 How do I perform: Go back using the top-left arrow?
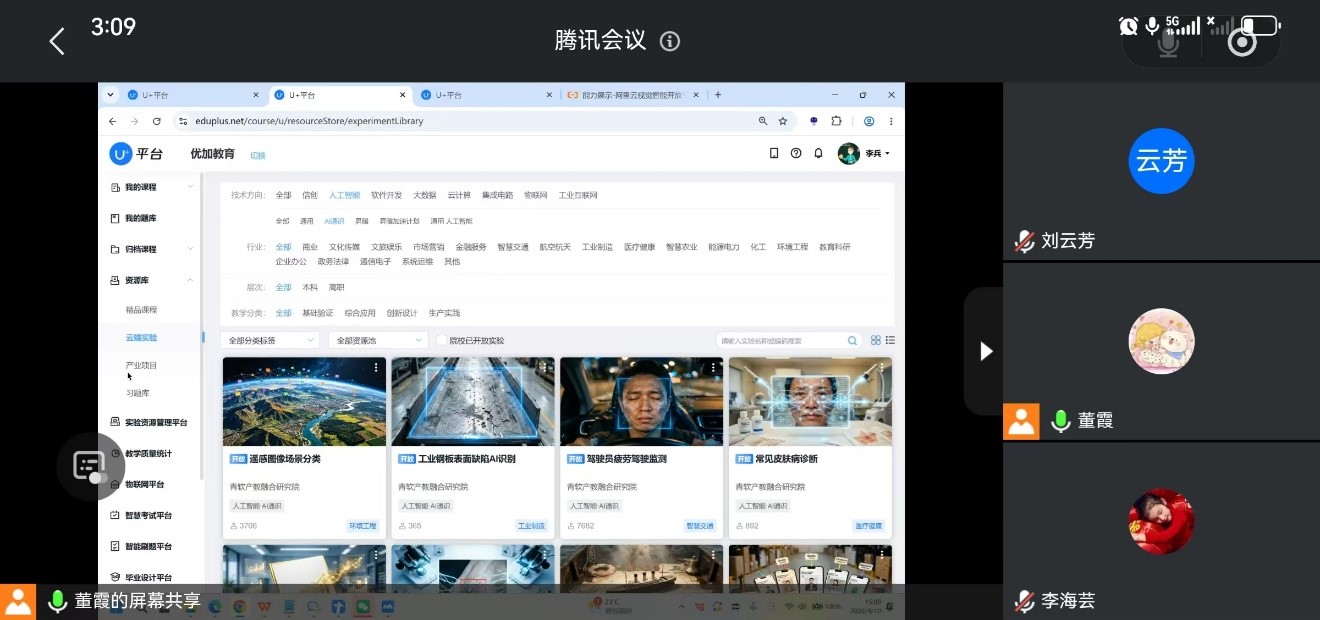click(57, 41)
